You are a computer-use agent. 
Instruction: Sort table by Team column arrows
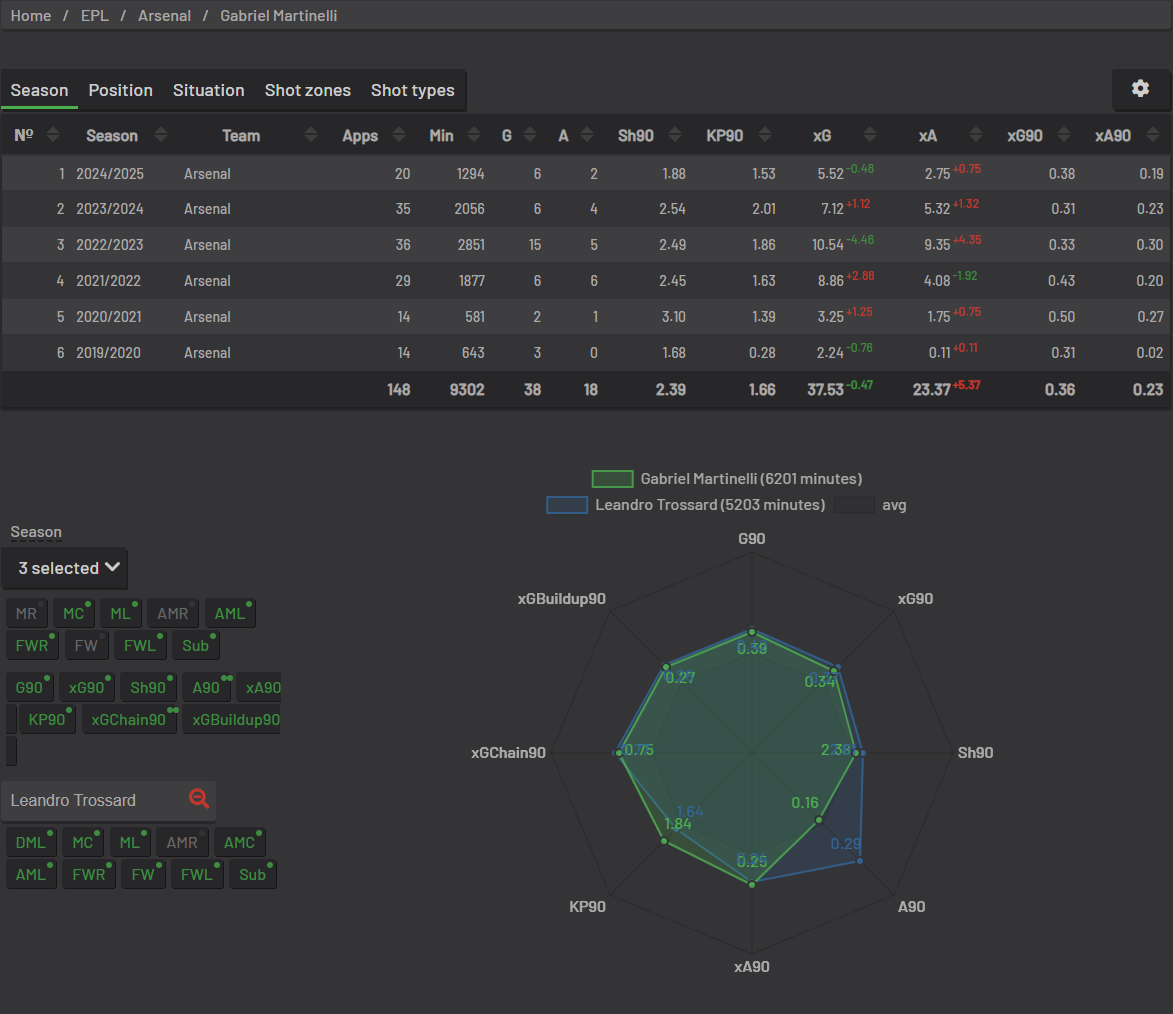click(311, 135)
